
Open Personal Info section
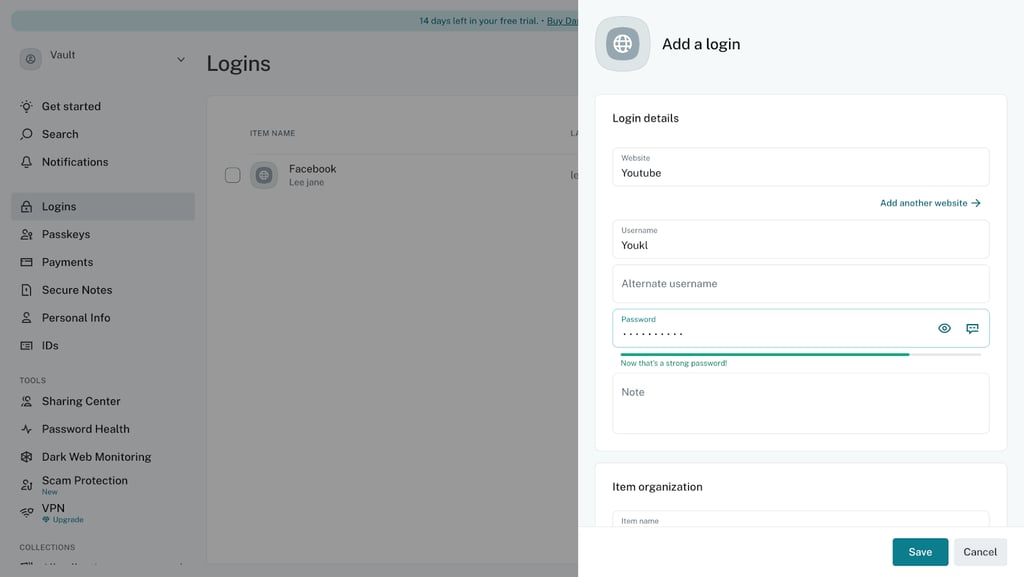point(103,318)
